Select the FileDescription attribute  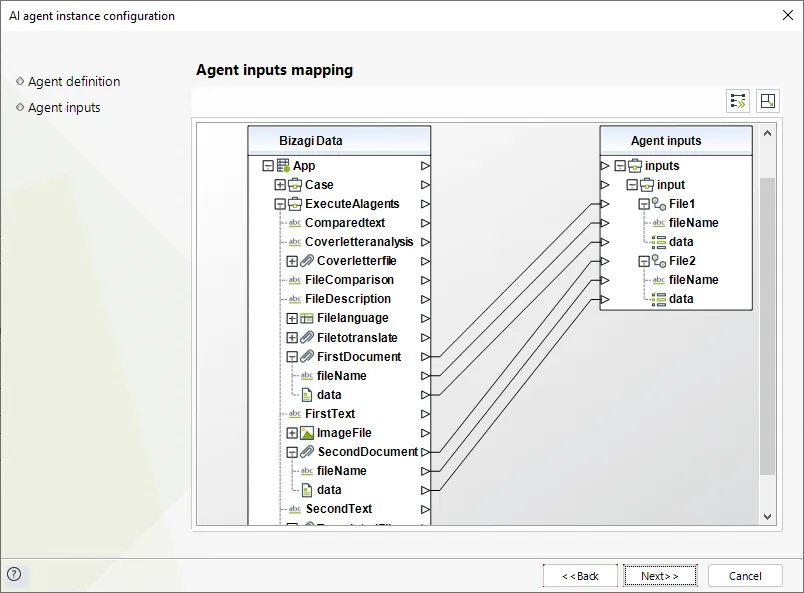(348, 299)
